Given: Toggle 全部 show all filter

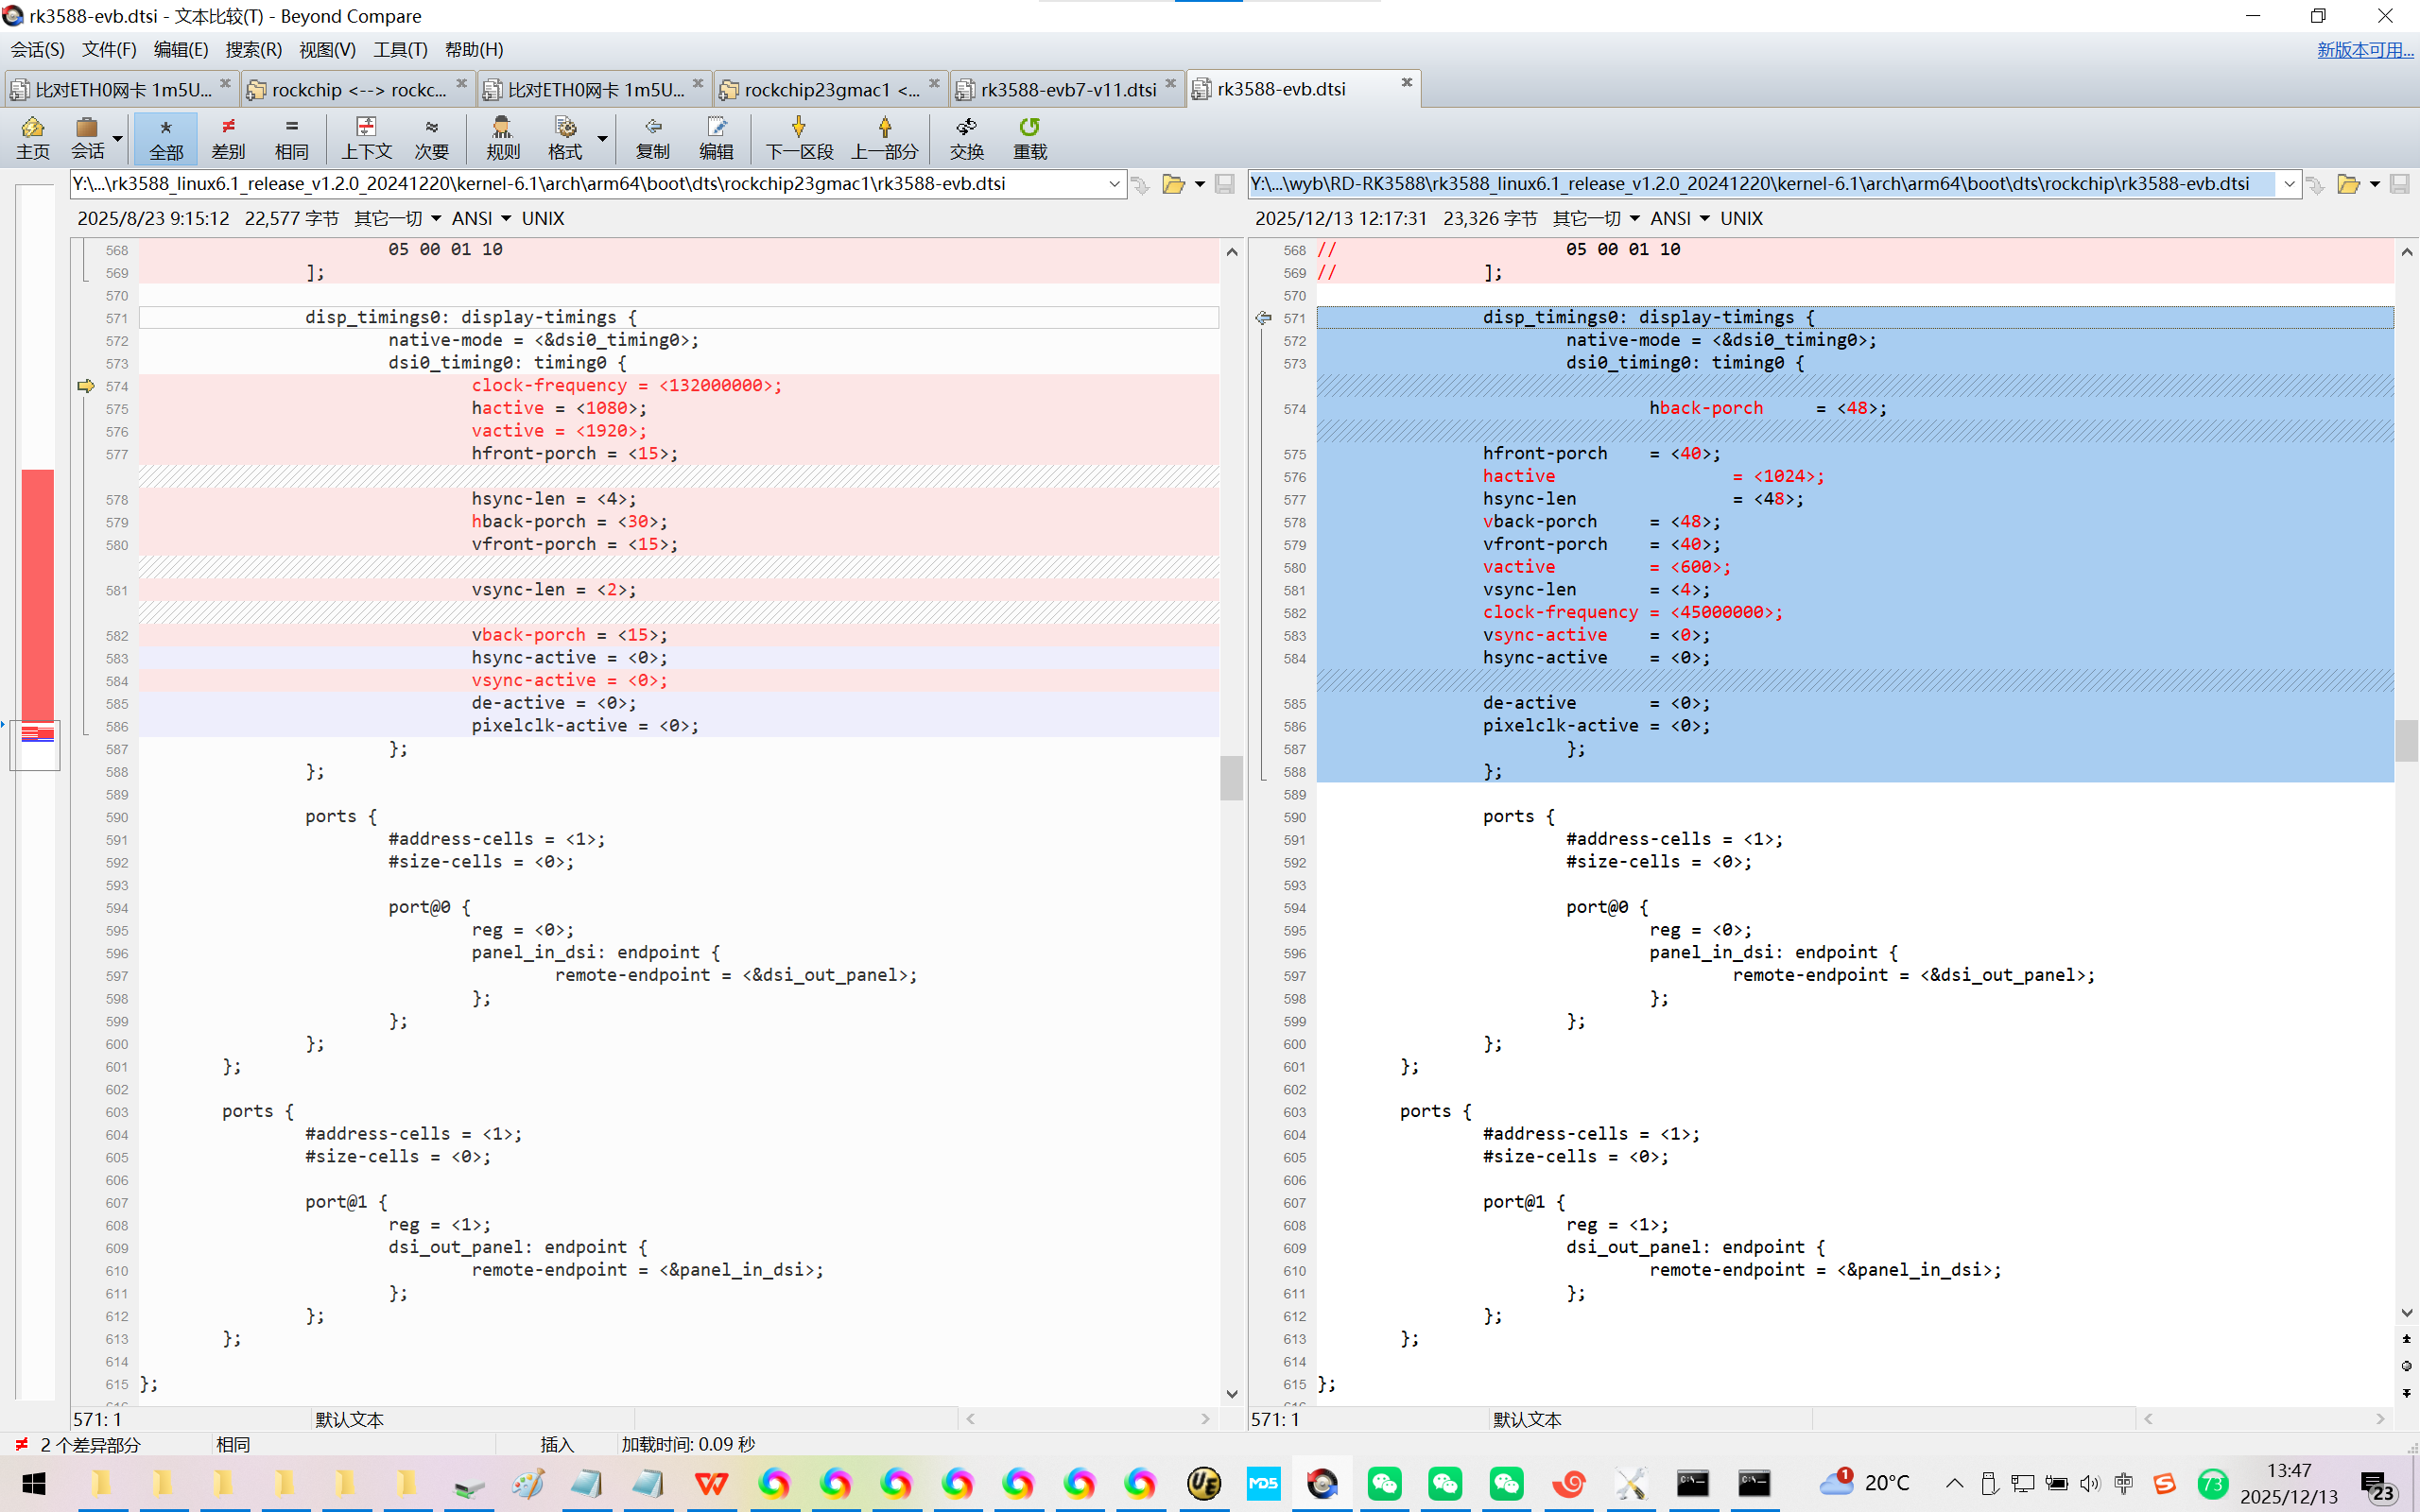Looking at the screenshot, I should pos(166,137).
